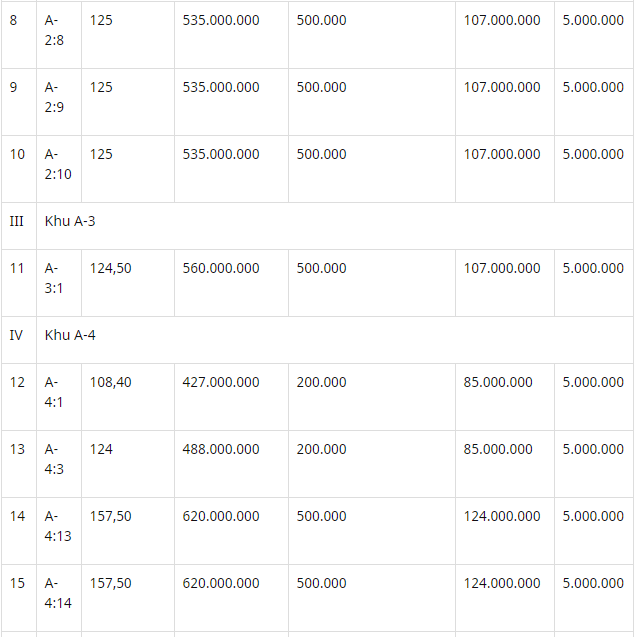Click the row number 15 cell
643x637 pixels.
19,598
